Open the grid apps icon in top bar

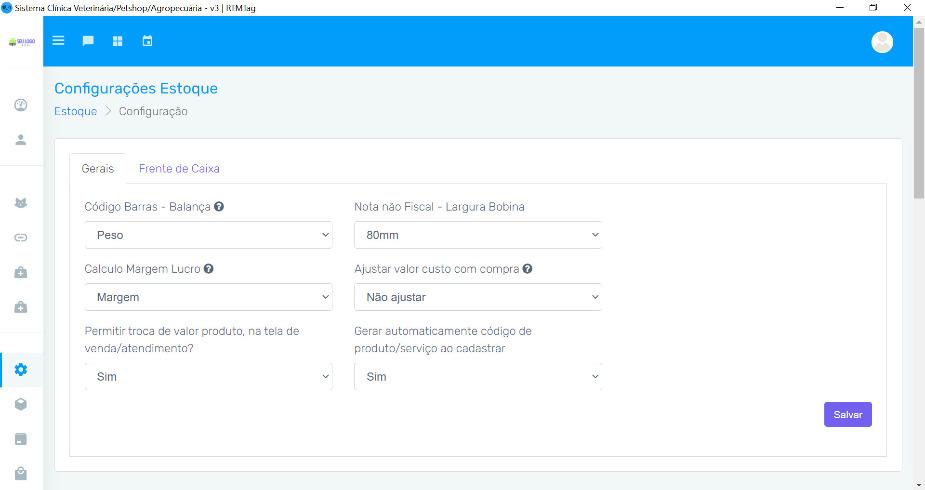[x=118, y=41]
